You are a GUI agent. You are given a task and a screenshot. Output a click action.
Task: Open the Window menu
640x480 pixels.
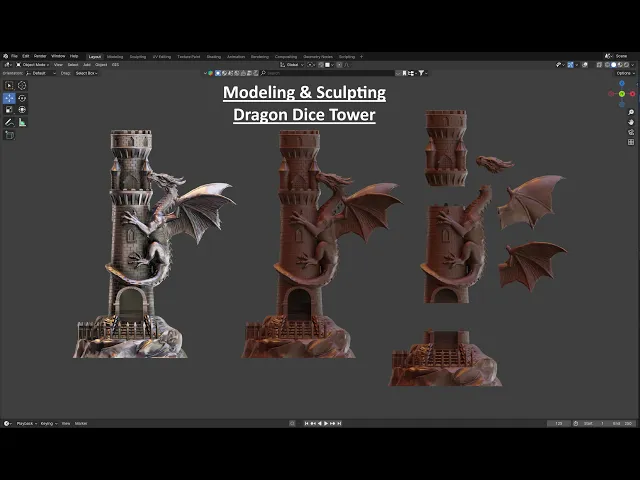[58, 56]
